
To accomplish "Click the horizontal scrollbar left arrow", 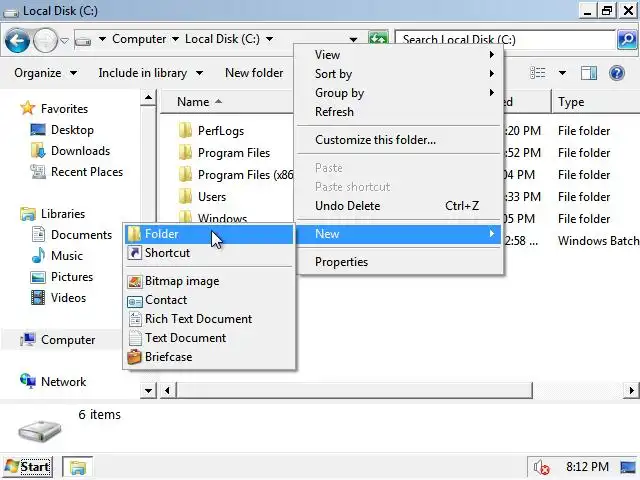I will coord(167,391).
